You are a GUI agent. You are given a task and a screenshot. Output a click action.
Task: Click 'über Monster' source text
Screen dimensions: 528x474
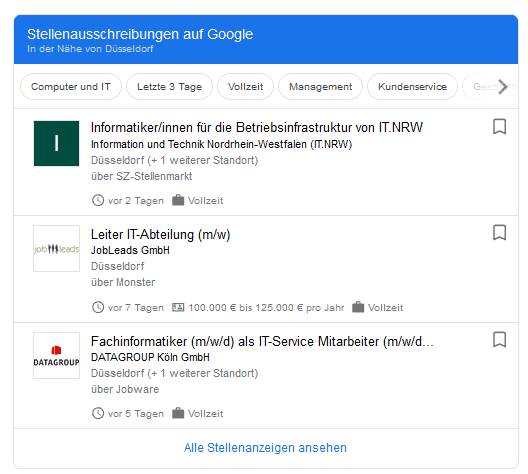(123, 282)
